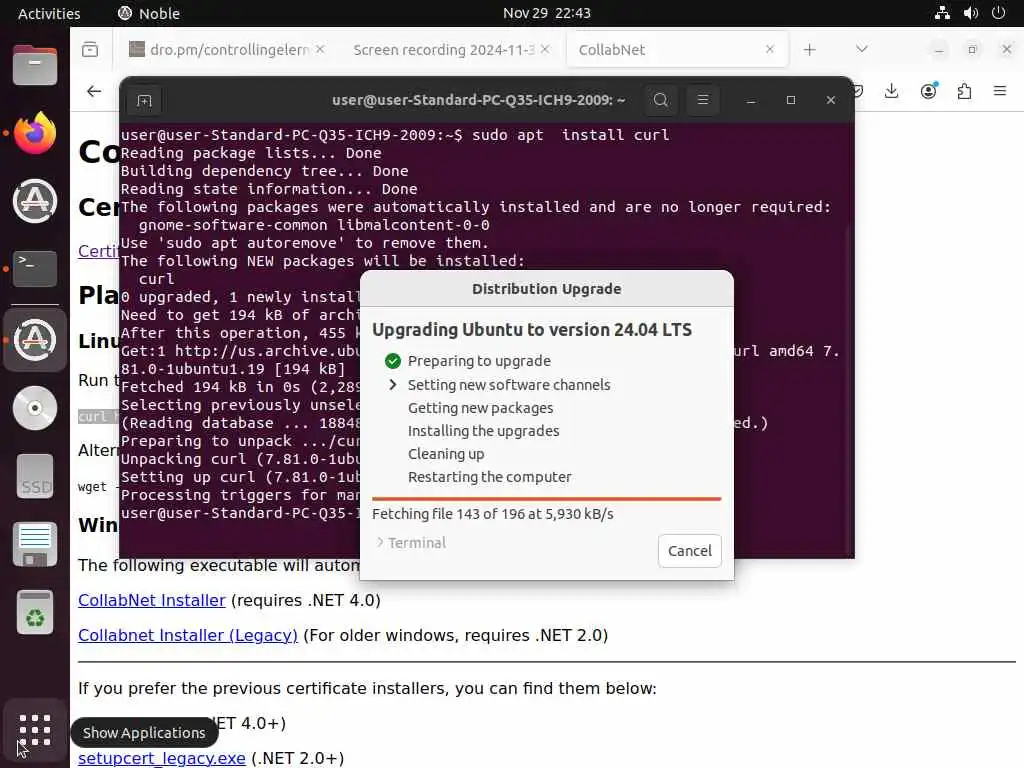The height and width of the screenshot is (768, 1024).
Task: Click the upgrade progress bar
Action: click(x=547, y=499)
